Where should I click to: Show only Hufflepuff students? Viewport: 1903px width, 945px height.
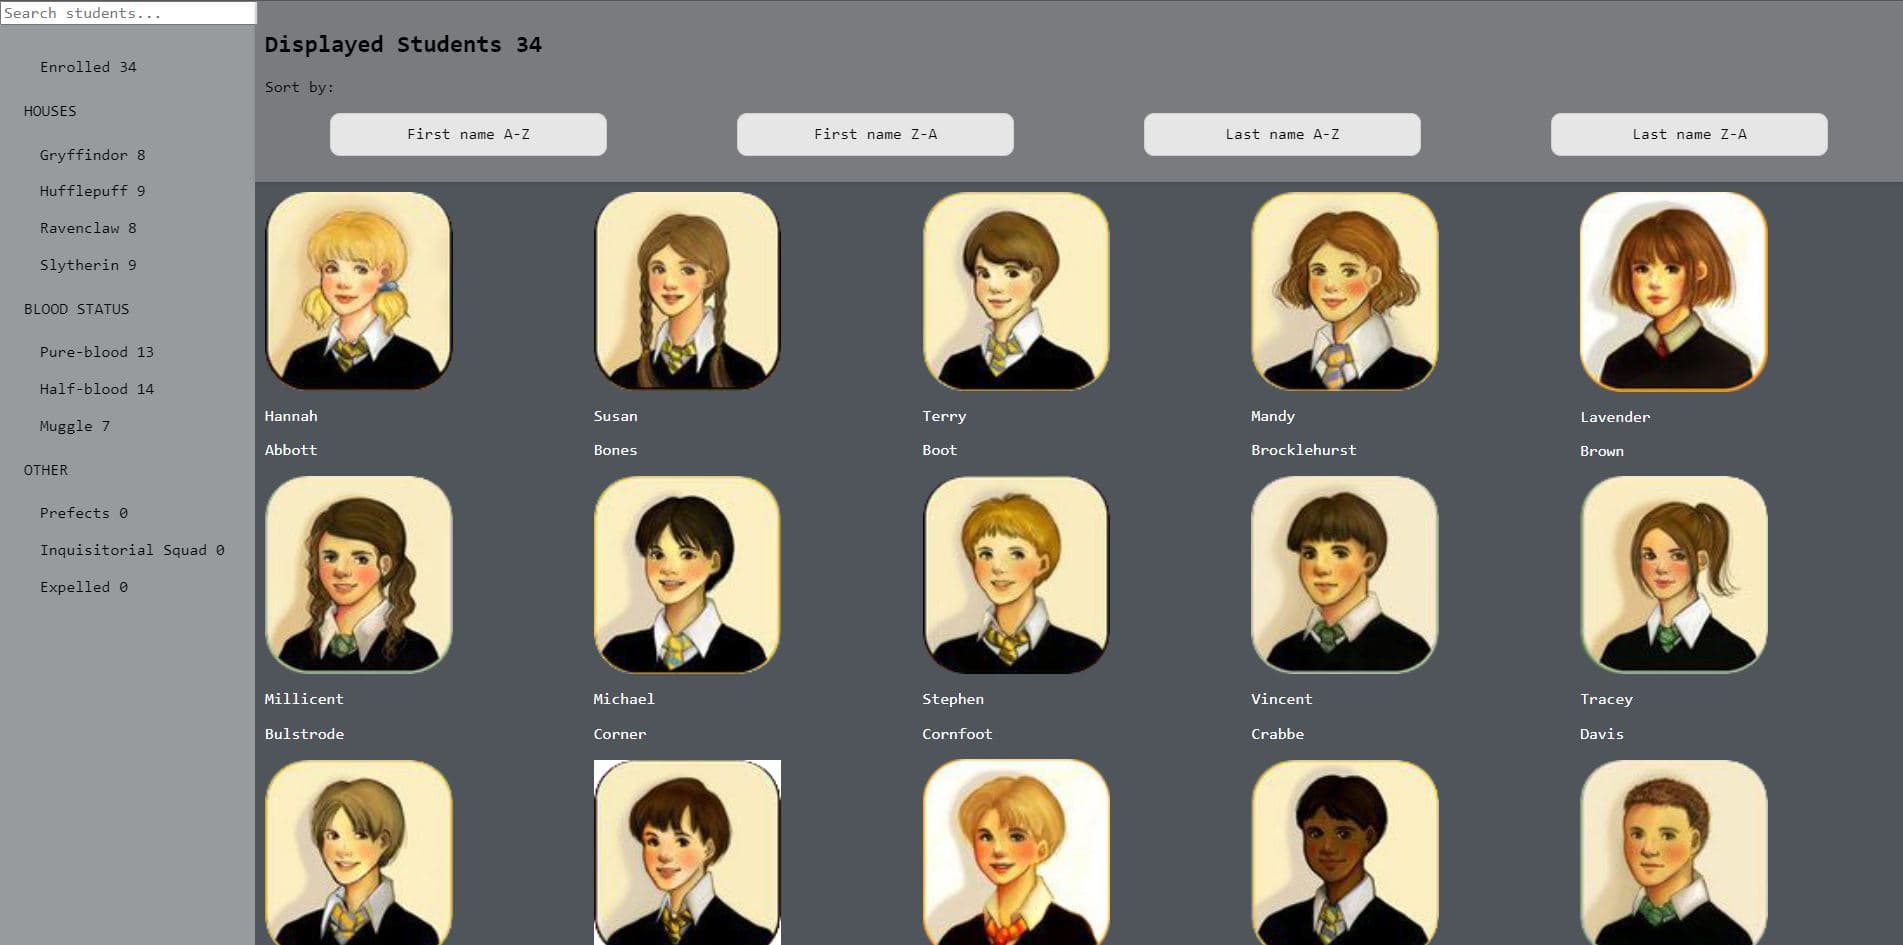[x=92, y=191]
